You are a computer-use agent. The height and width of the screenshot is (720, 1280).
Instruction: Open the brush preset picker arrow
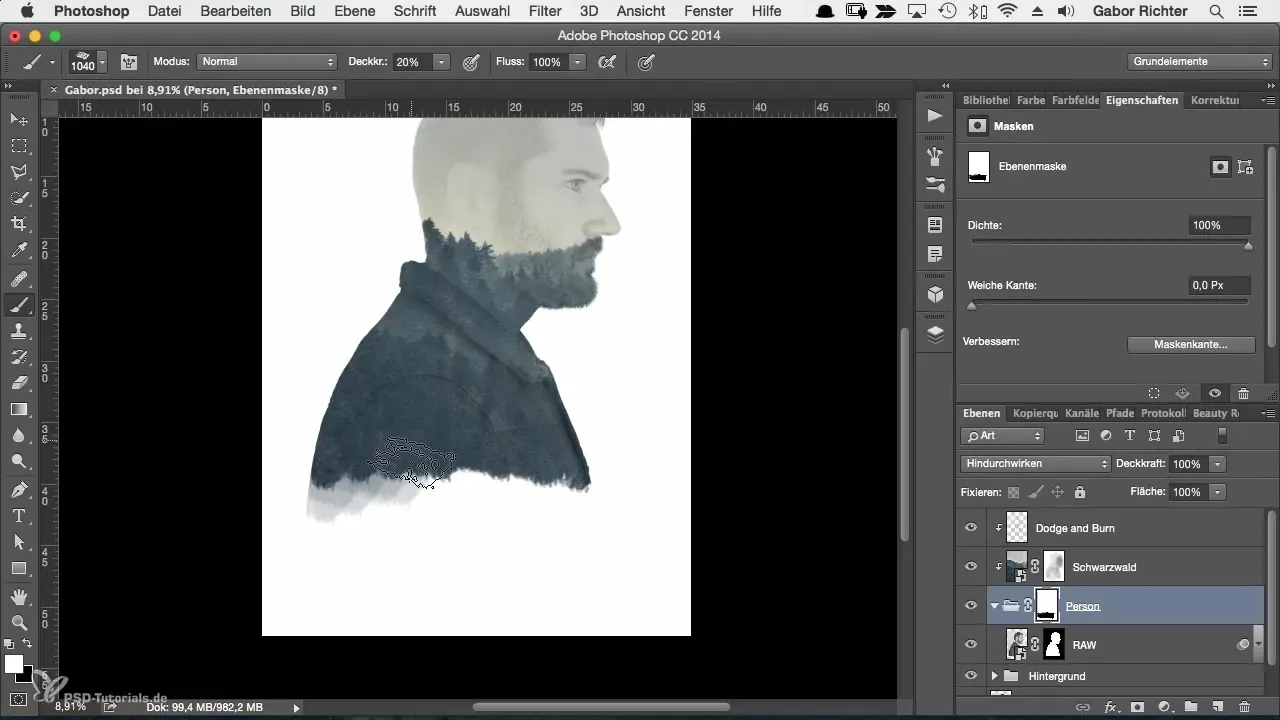[102, 62]
